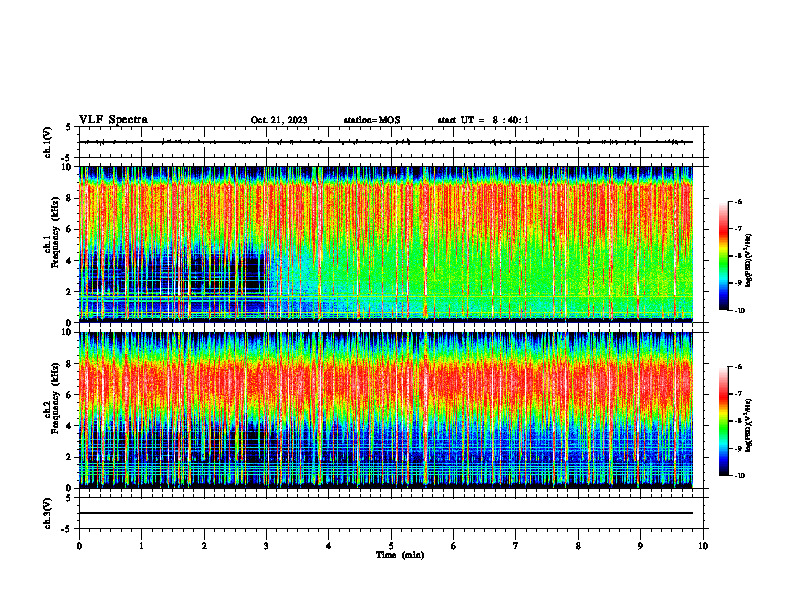
Task: Click the "5" tick on ch.1(V) axis
Action: [69, 127]
